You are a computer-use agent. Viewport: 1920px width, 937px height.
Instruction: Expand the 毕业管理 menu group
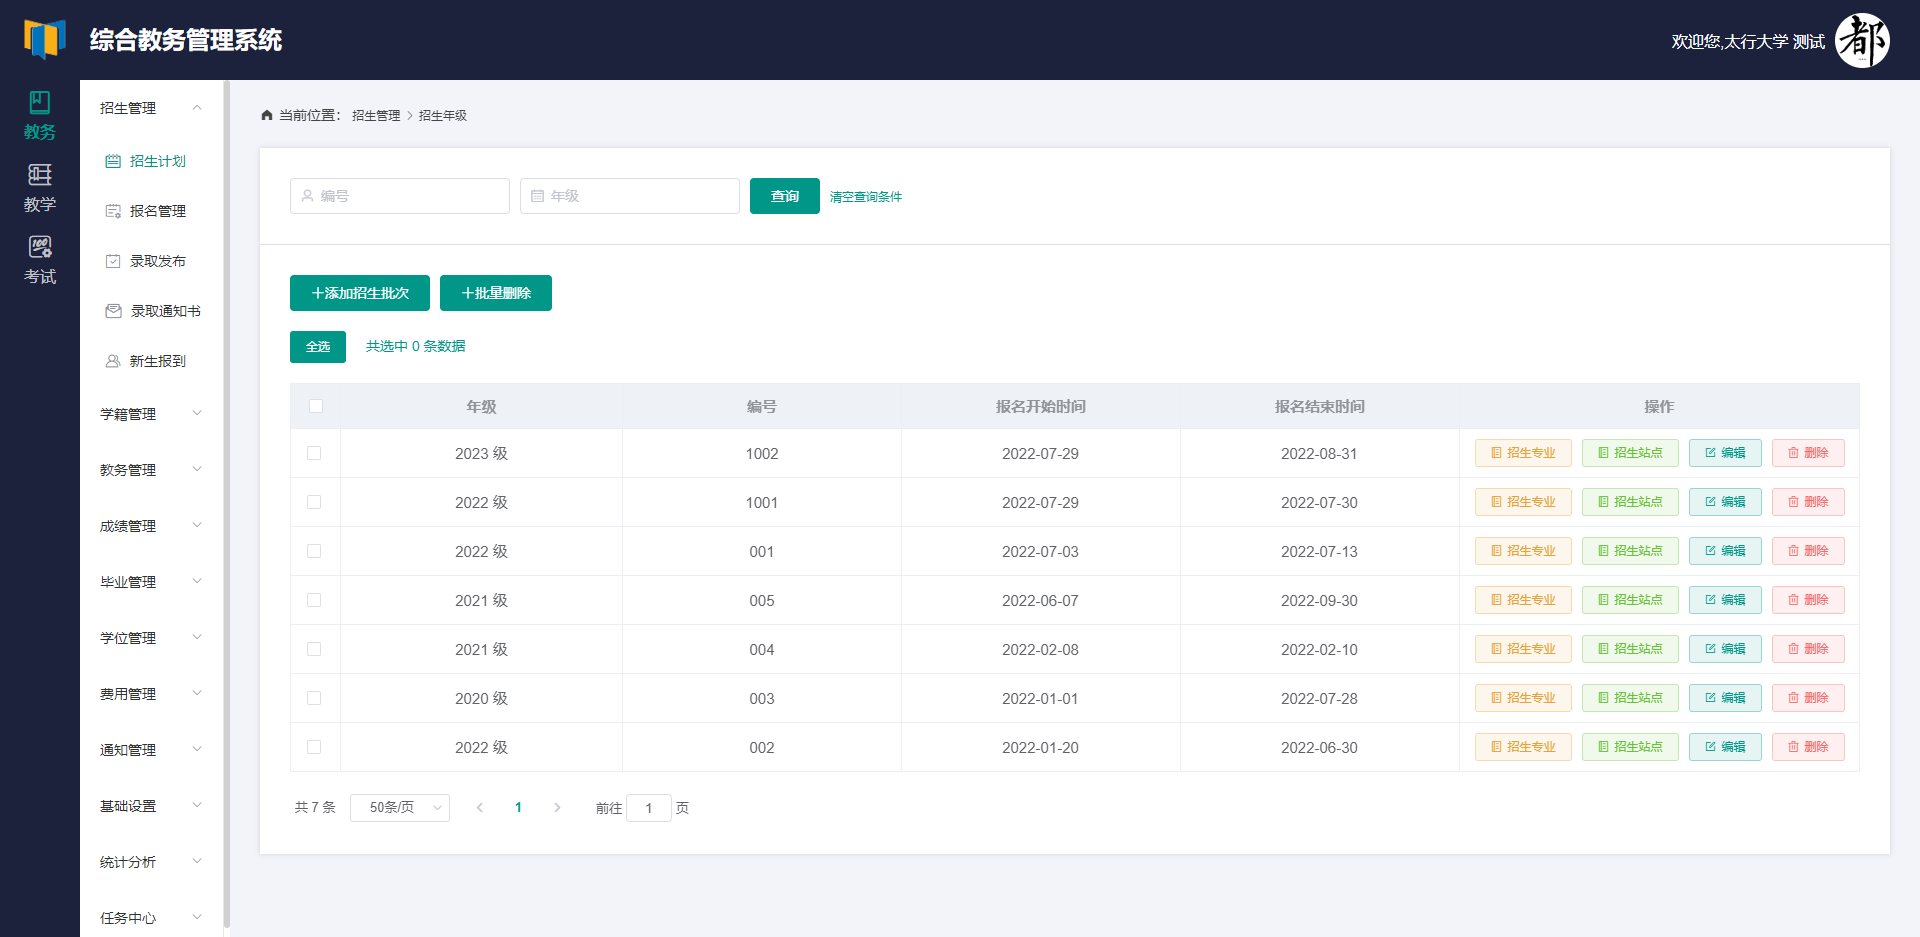tap(151, 582)
